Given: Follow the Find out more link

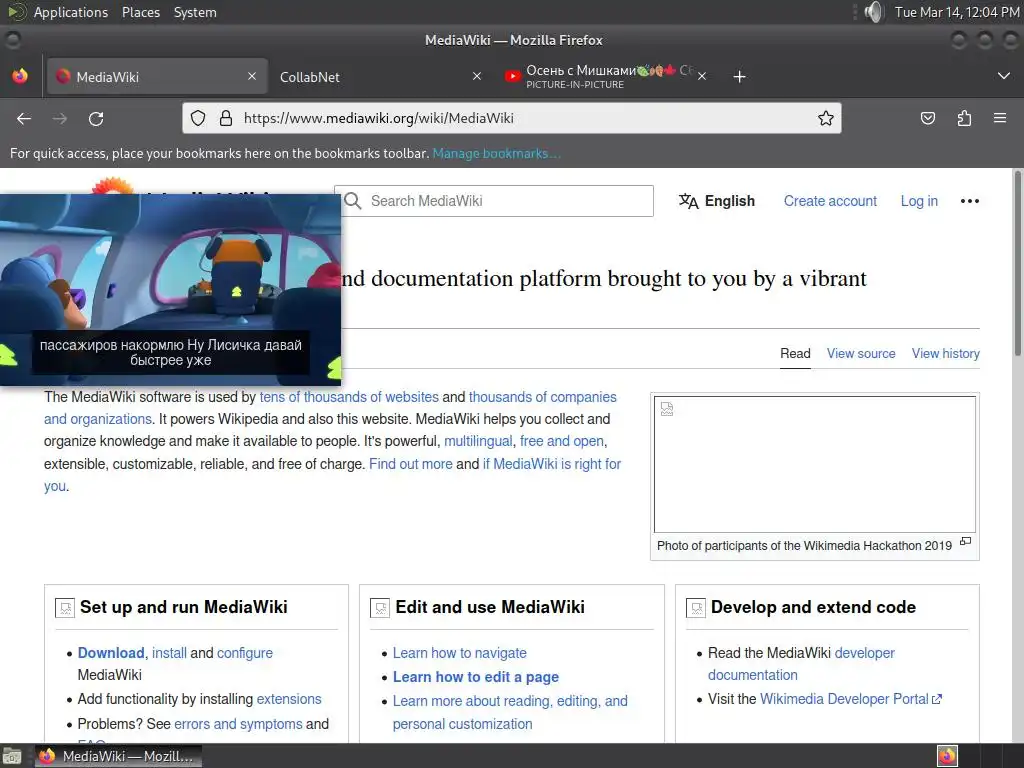Looking at the screenshot, I should click(411, 464).
